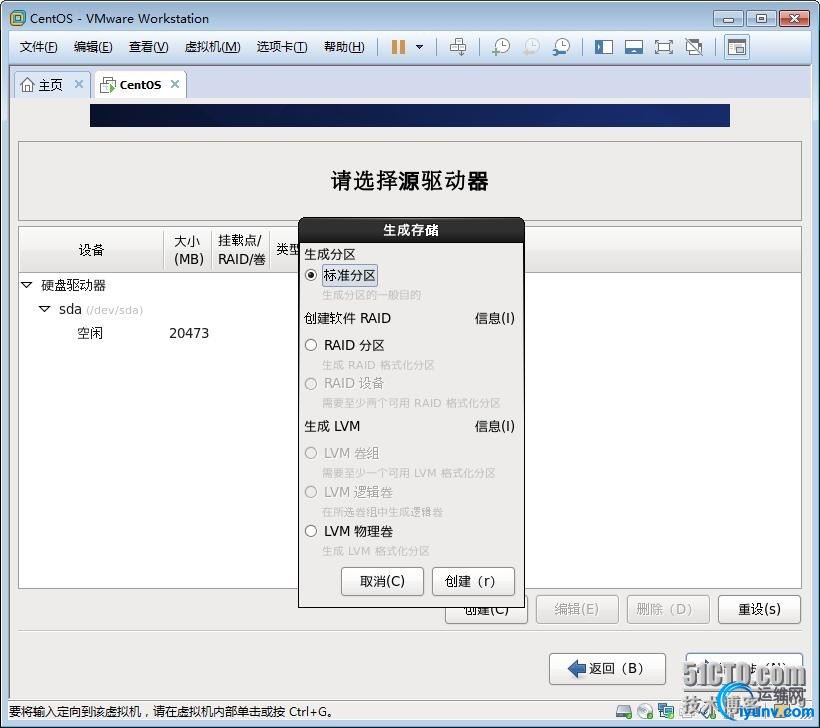Screen dimensions: 820x728
Task: Toggle the thumbnail bar view
Action: pyautogui.click(x=634, y=47)
